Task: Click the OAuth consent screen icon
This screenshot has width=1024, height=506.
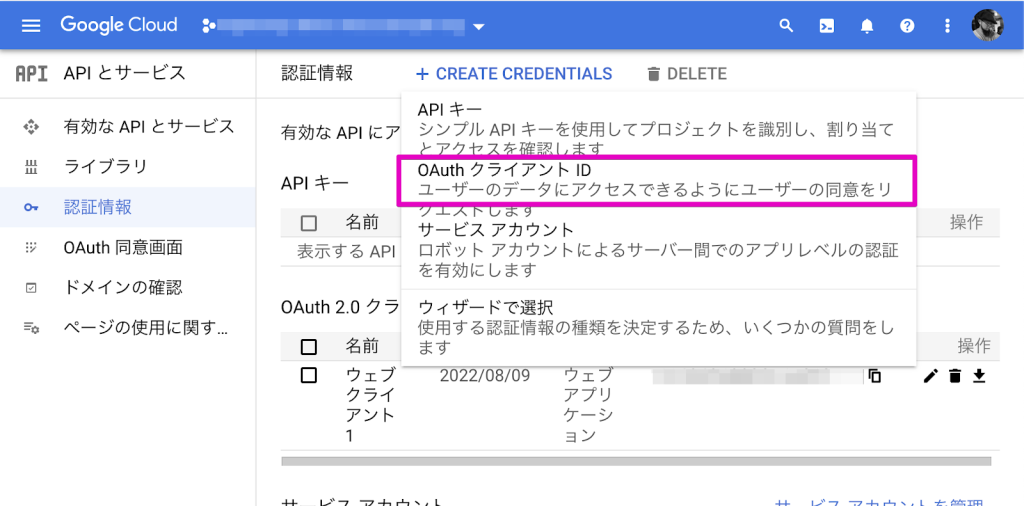Action: tap(31, 247)
